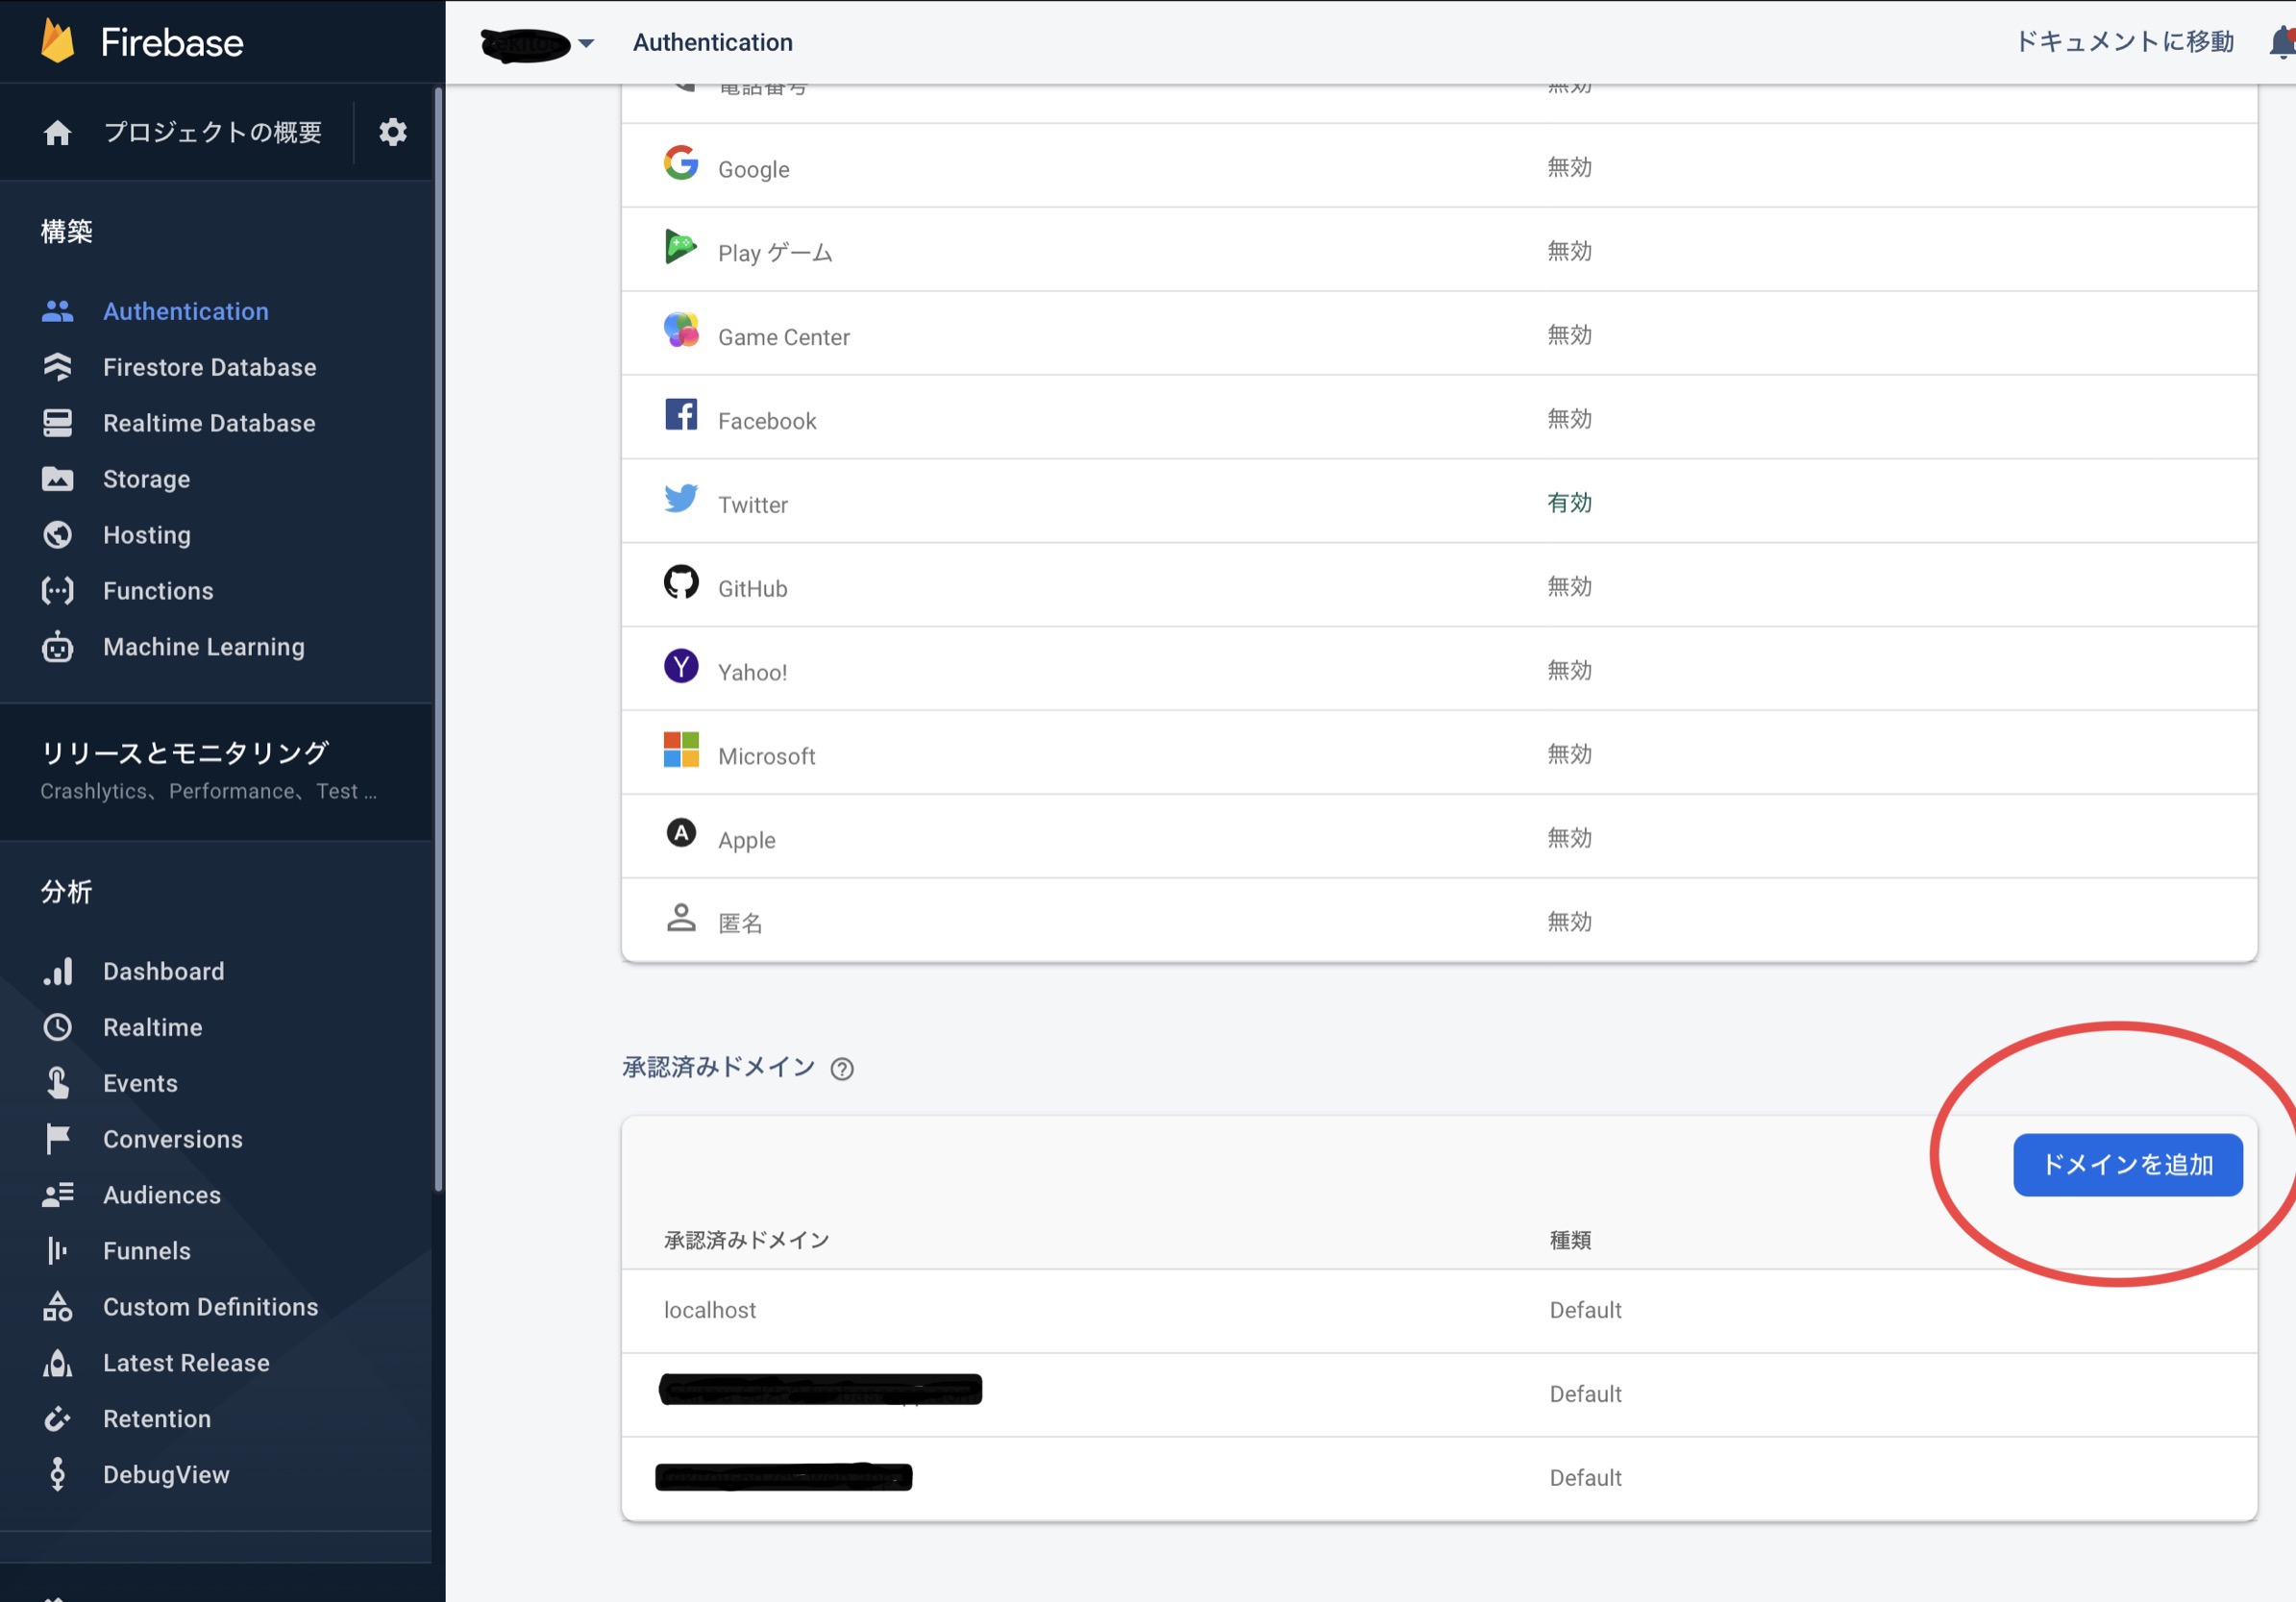The height and width of the screenshot is (1602, 2296).
Task: Click the Retention magnet icon
Action: click(x=57, y=1418)
